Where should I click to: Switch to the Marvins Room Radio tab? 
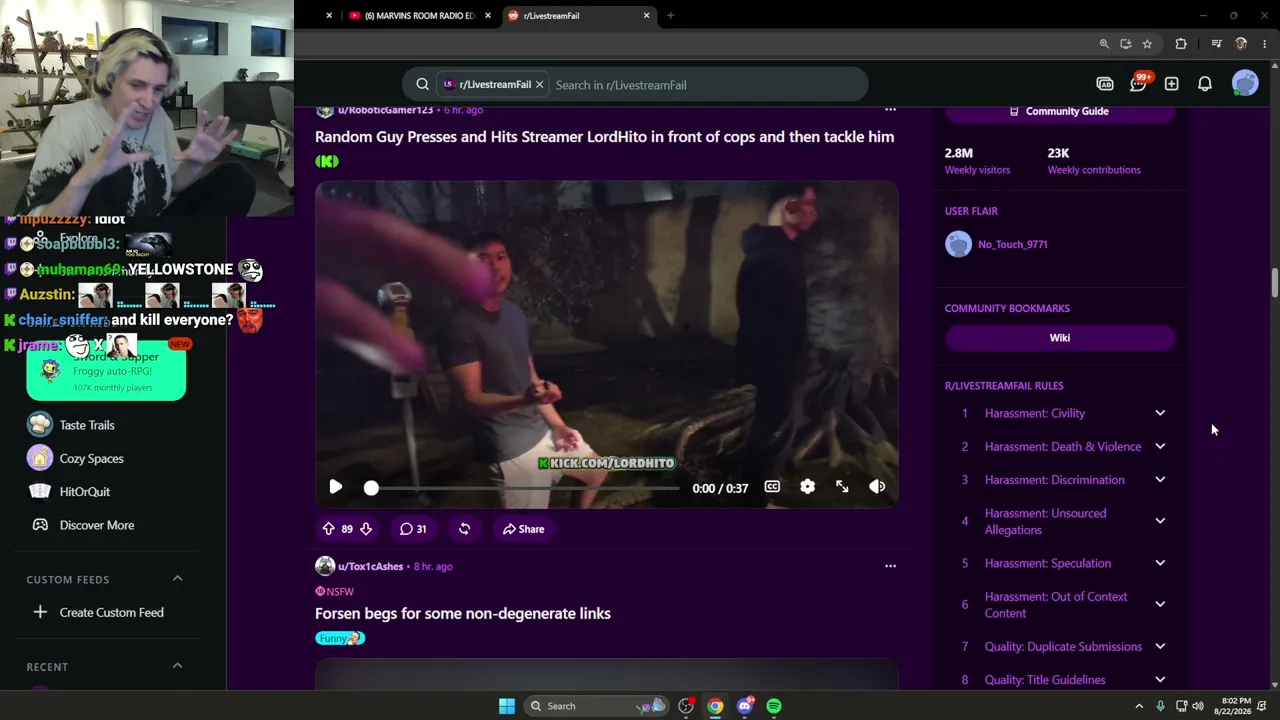point(412,16)
